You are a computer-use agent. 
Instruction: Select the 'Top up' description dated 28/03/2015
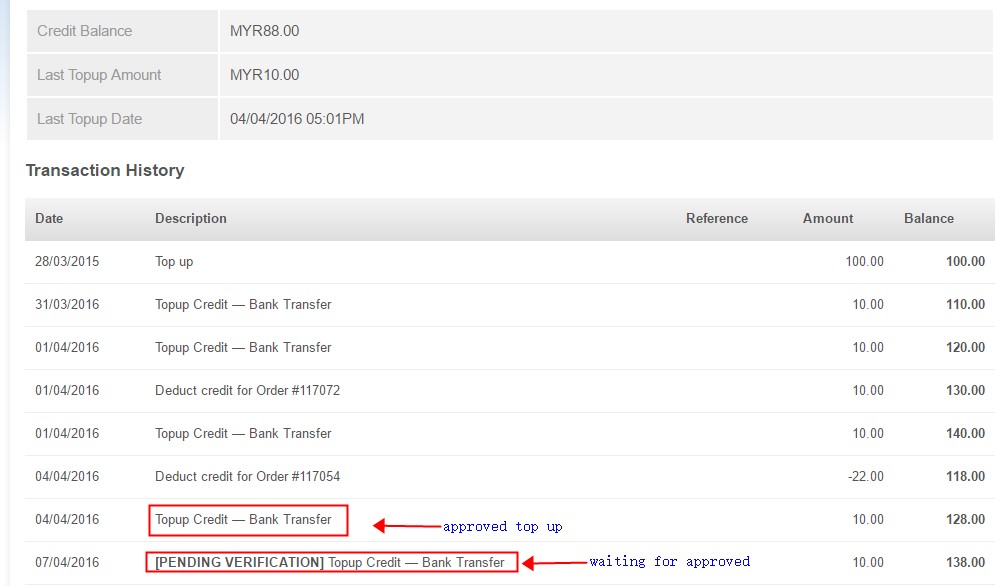tap(174, 261)
